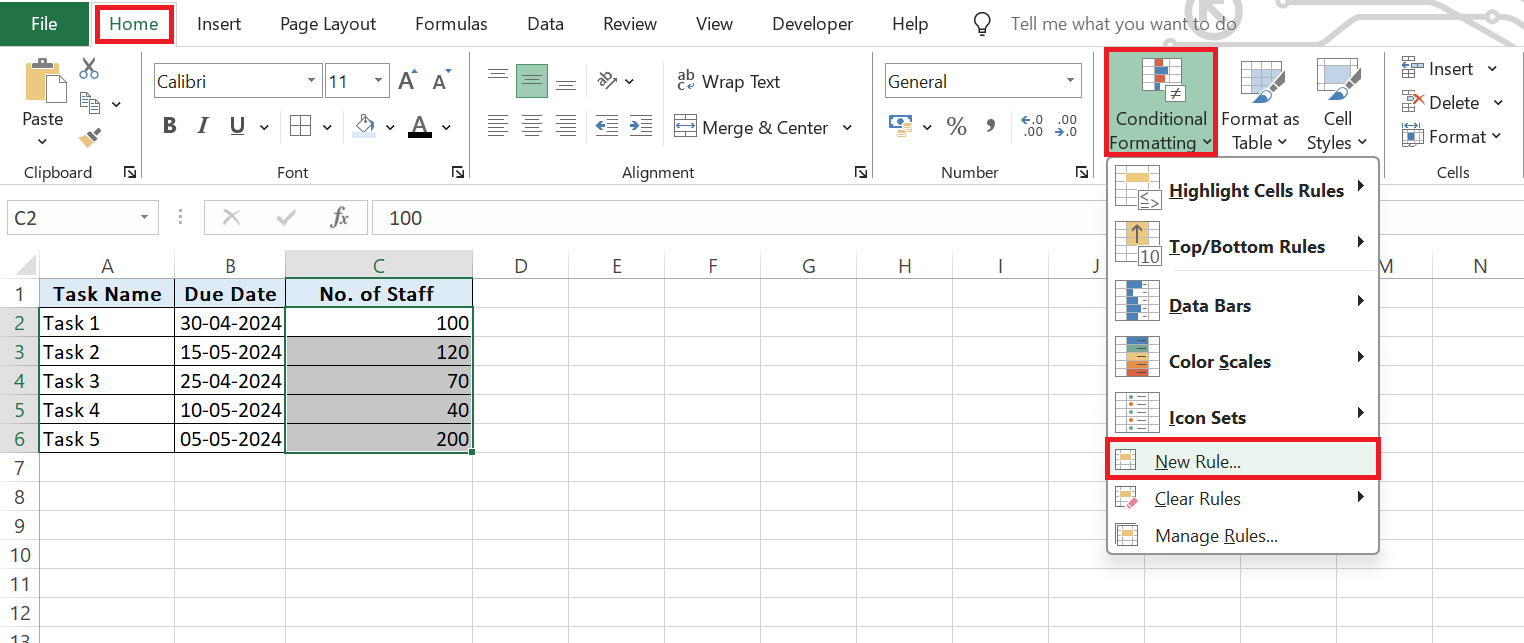1524x643 pixels.
Task: Toggle Underline formatting
Action: click(237, 126)
